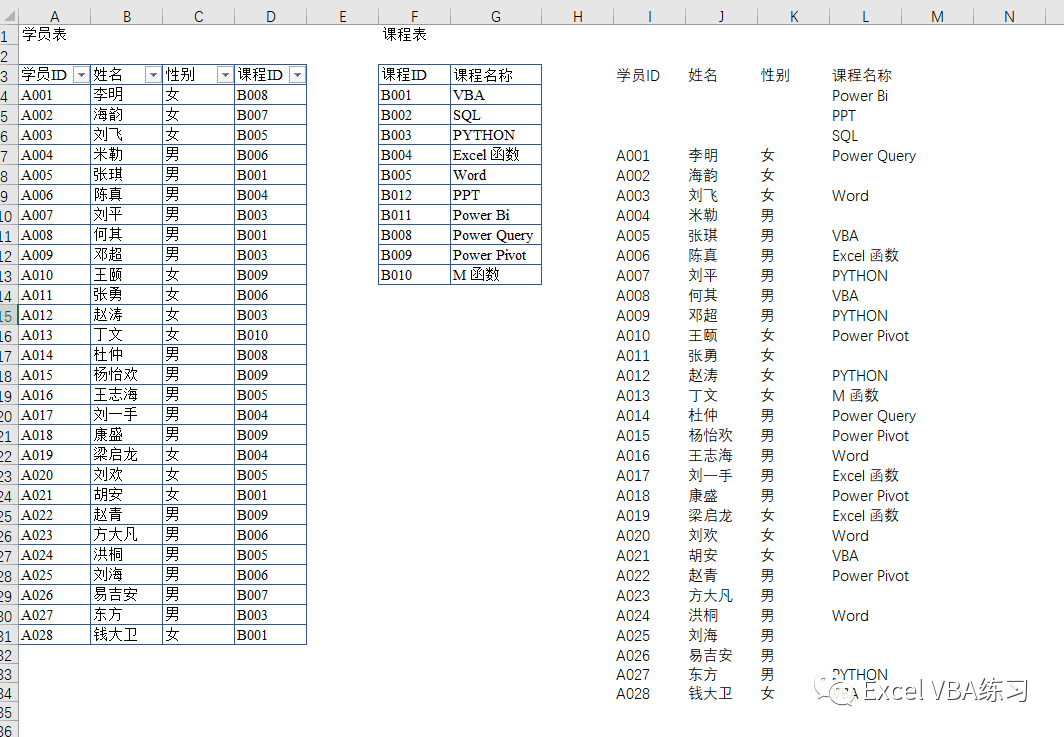Click result header 性别 in column K
The width and height of the screenshot is (1064, 737).
tap(775, 75)
